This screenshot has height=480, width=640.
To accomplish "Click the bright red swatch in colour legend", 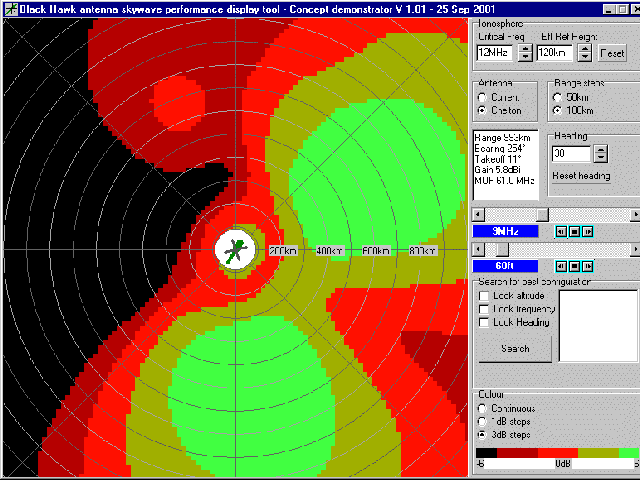I will pyautogui.click(x=558, y=453).
